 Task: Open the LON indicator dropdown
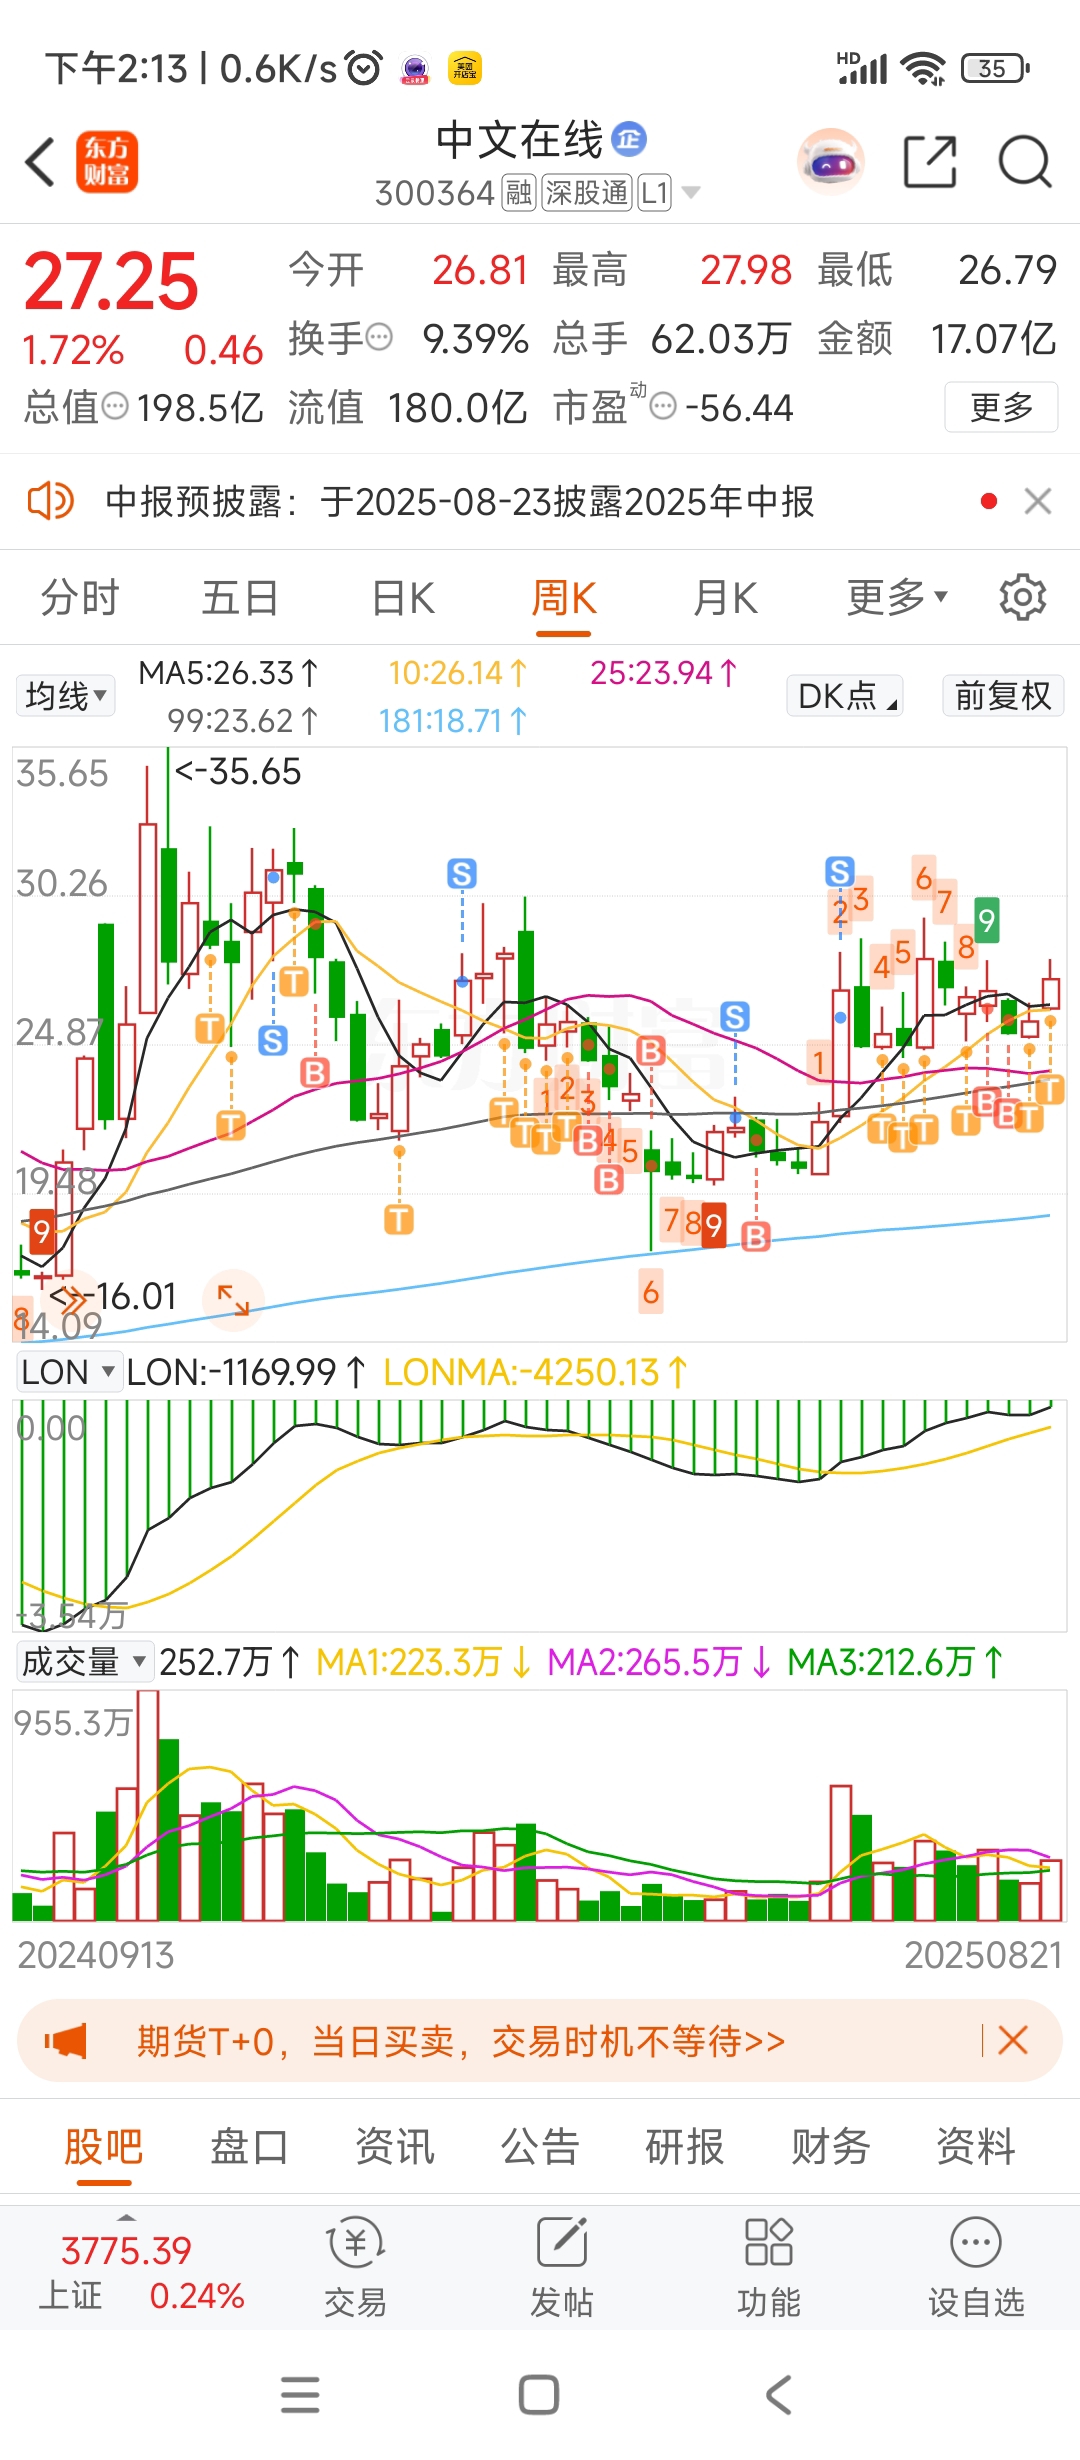click(68, 1372)
